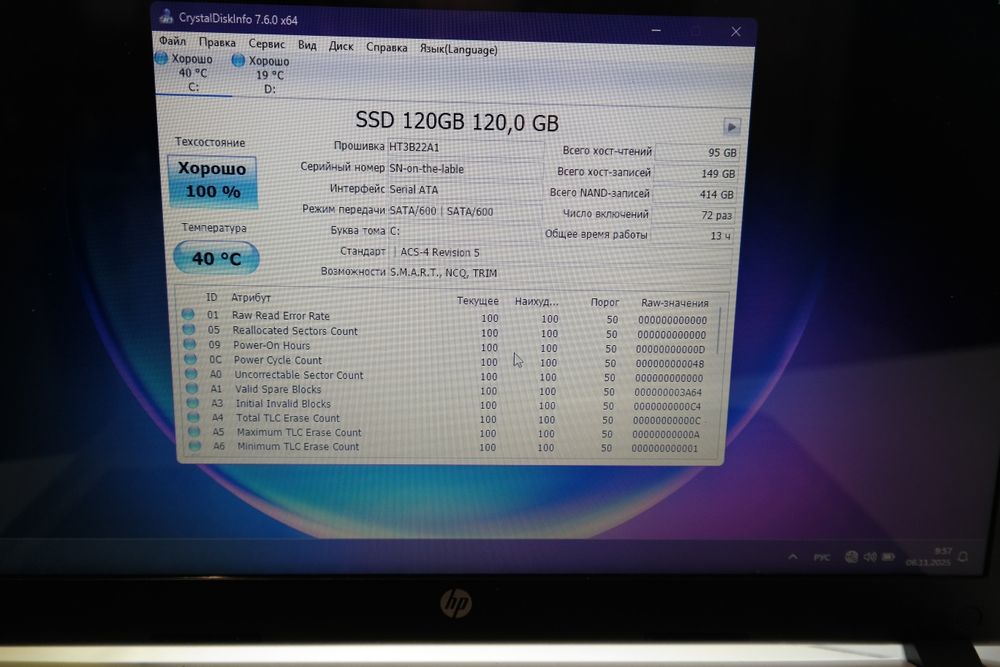1000x667 pixels.
Task: Click the status icon of Power-On Hours
Action: (189, 344)
